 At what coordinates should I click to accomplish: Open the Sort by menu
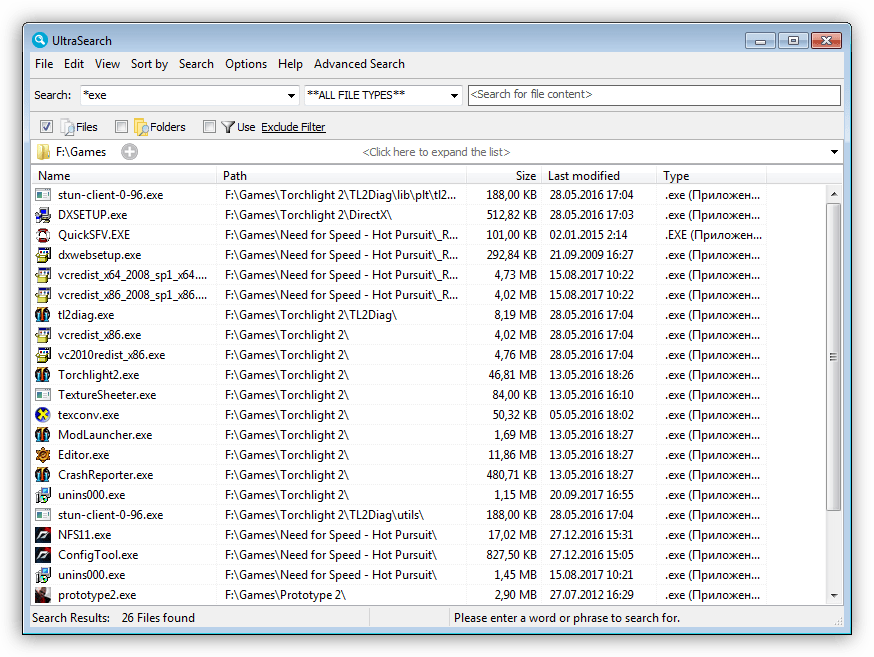[149, 64]
